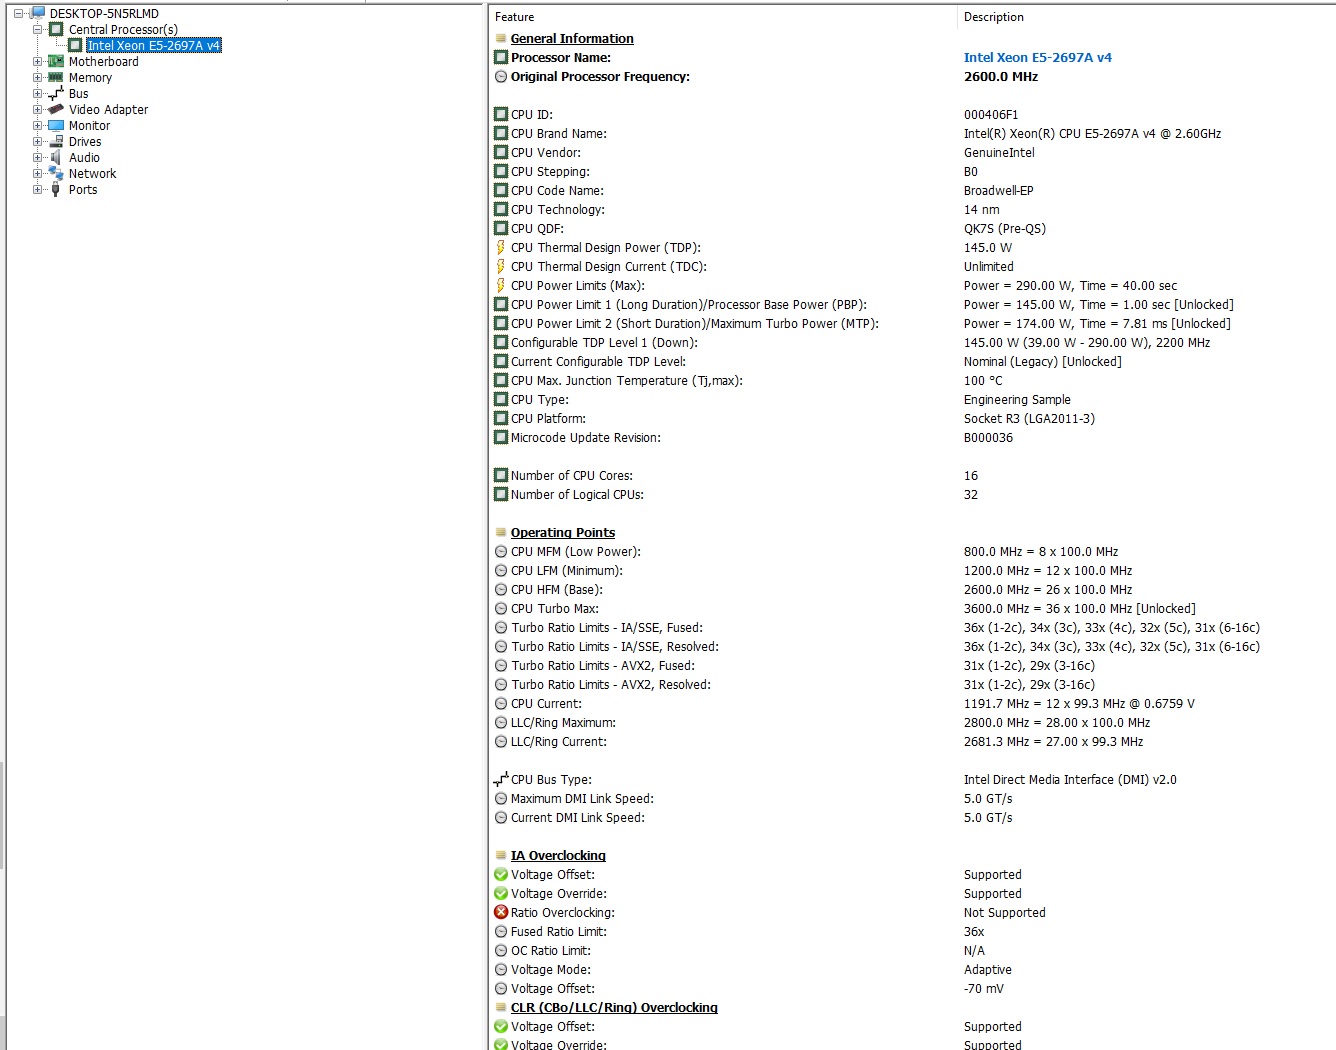Expand the Drives tree node

[x=37, y=142]
